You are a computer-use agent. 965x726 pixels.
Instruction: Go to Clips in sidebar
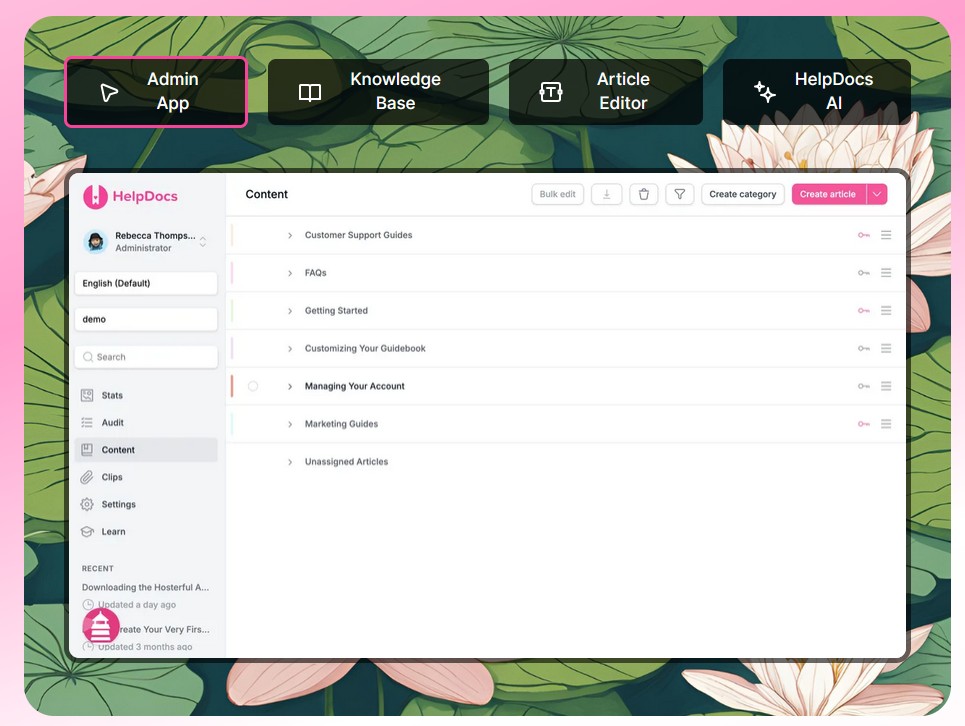[146, 477]
